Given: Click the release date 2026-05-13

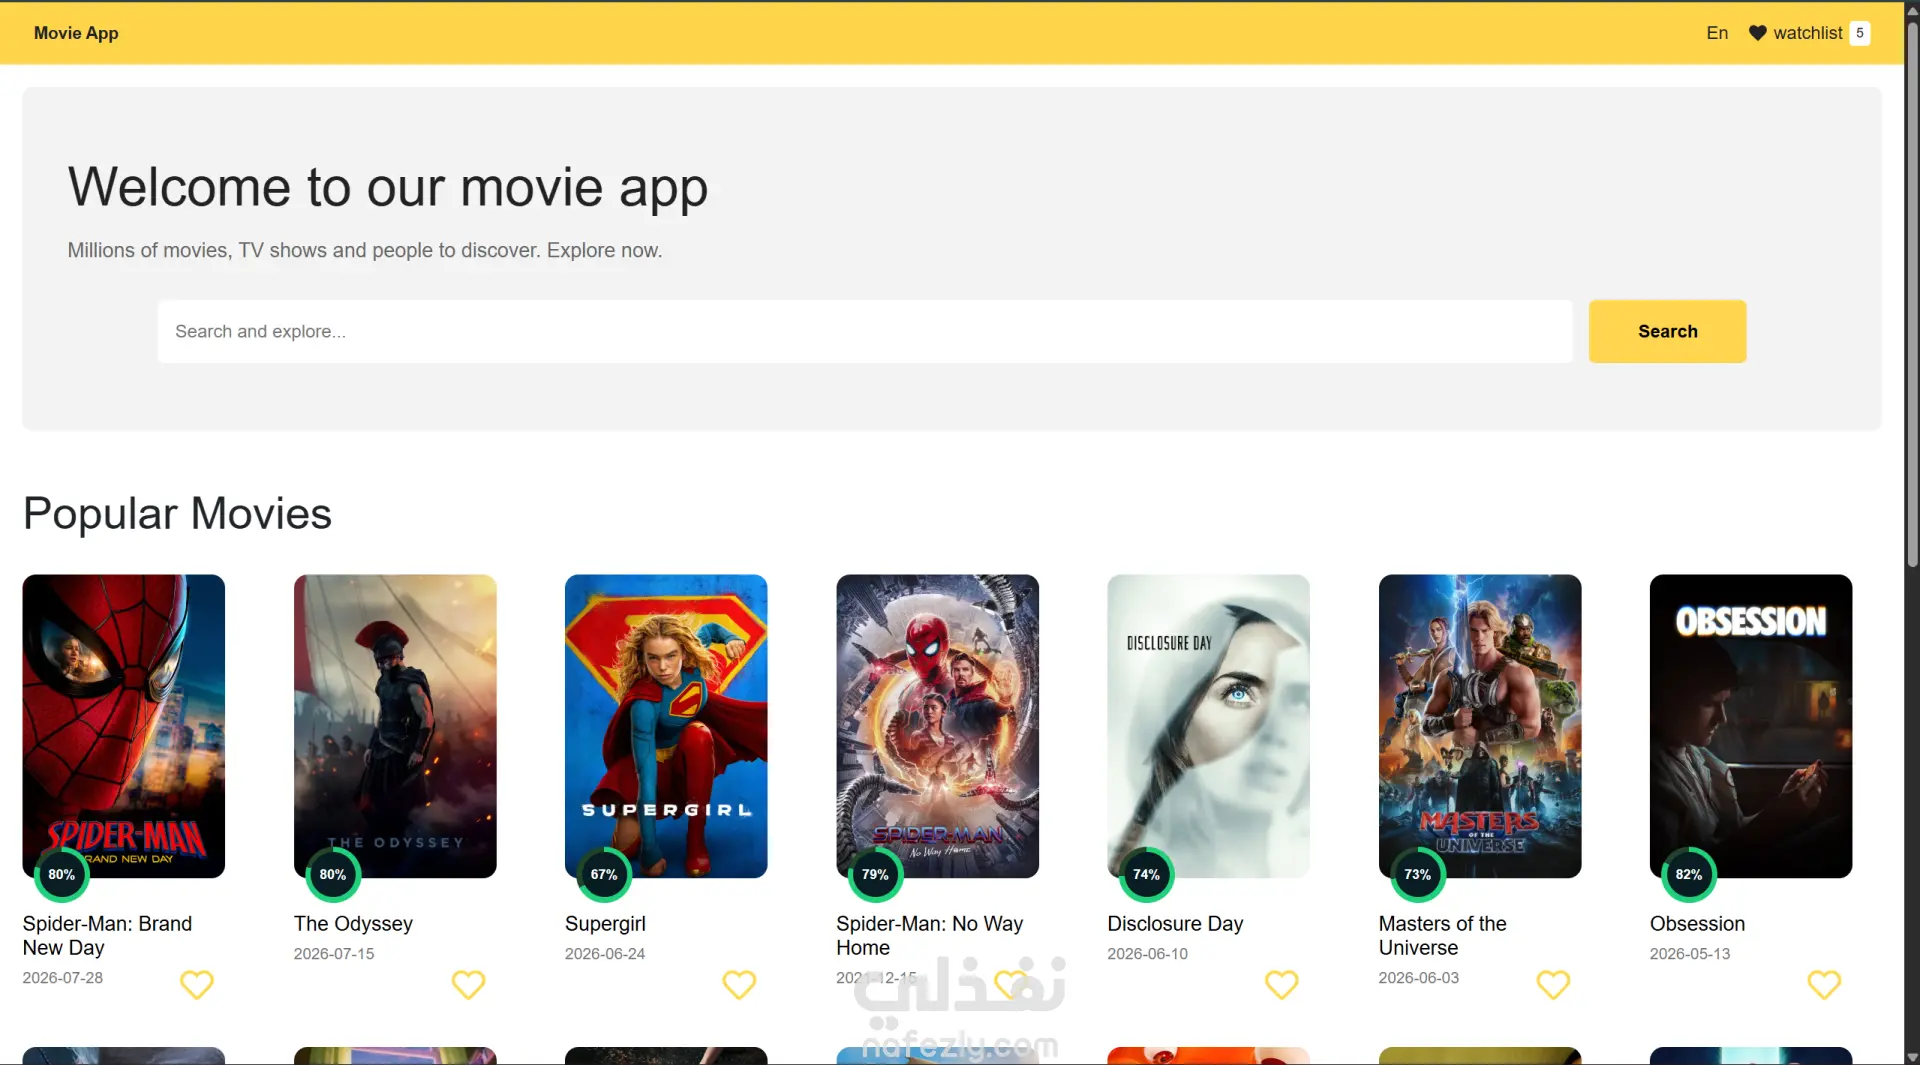Looking at the screenshot, I should [x=1690, y=954].
